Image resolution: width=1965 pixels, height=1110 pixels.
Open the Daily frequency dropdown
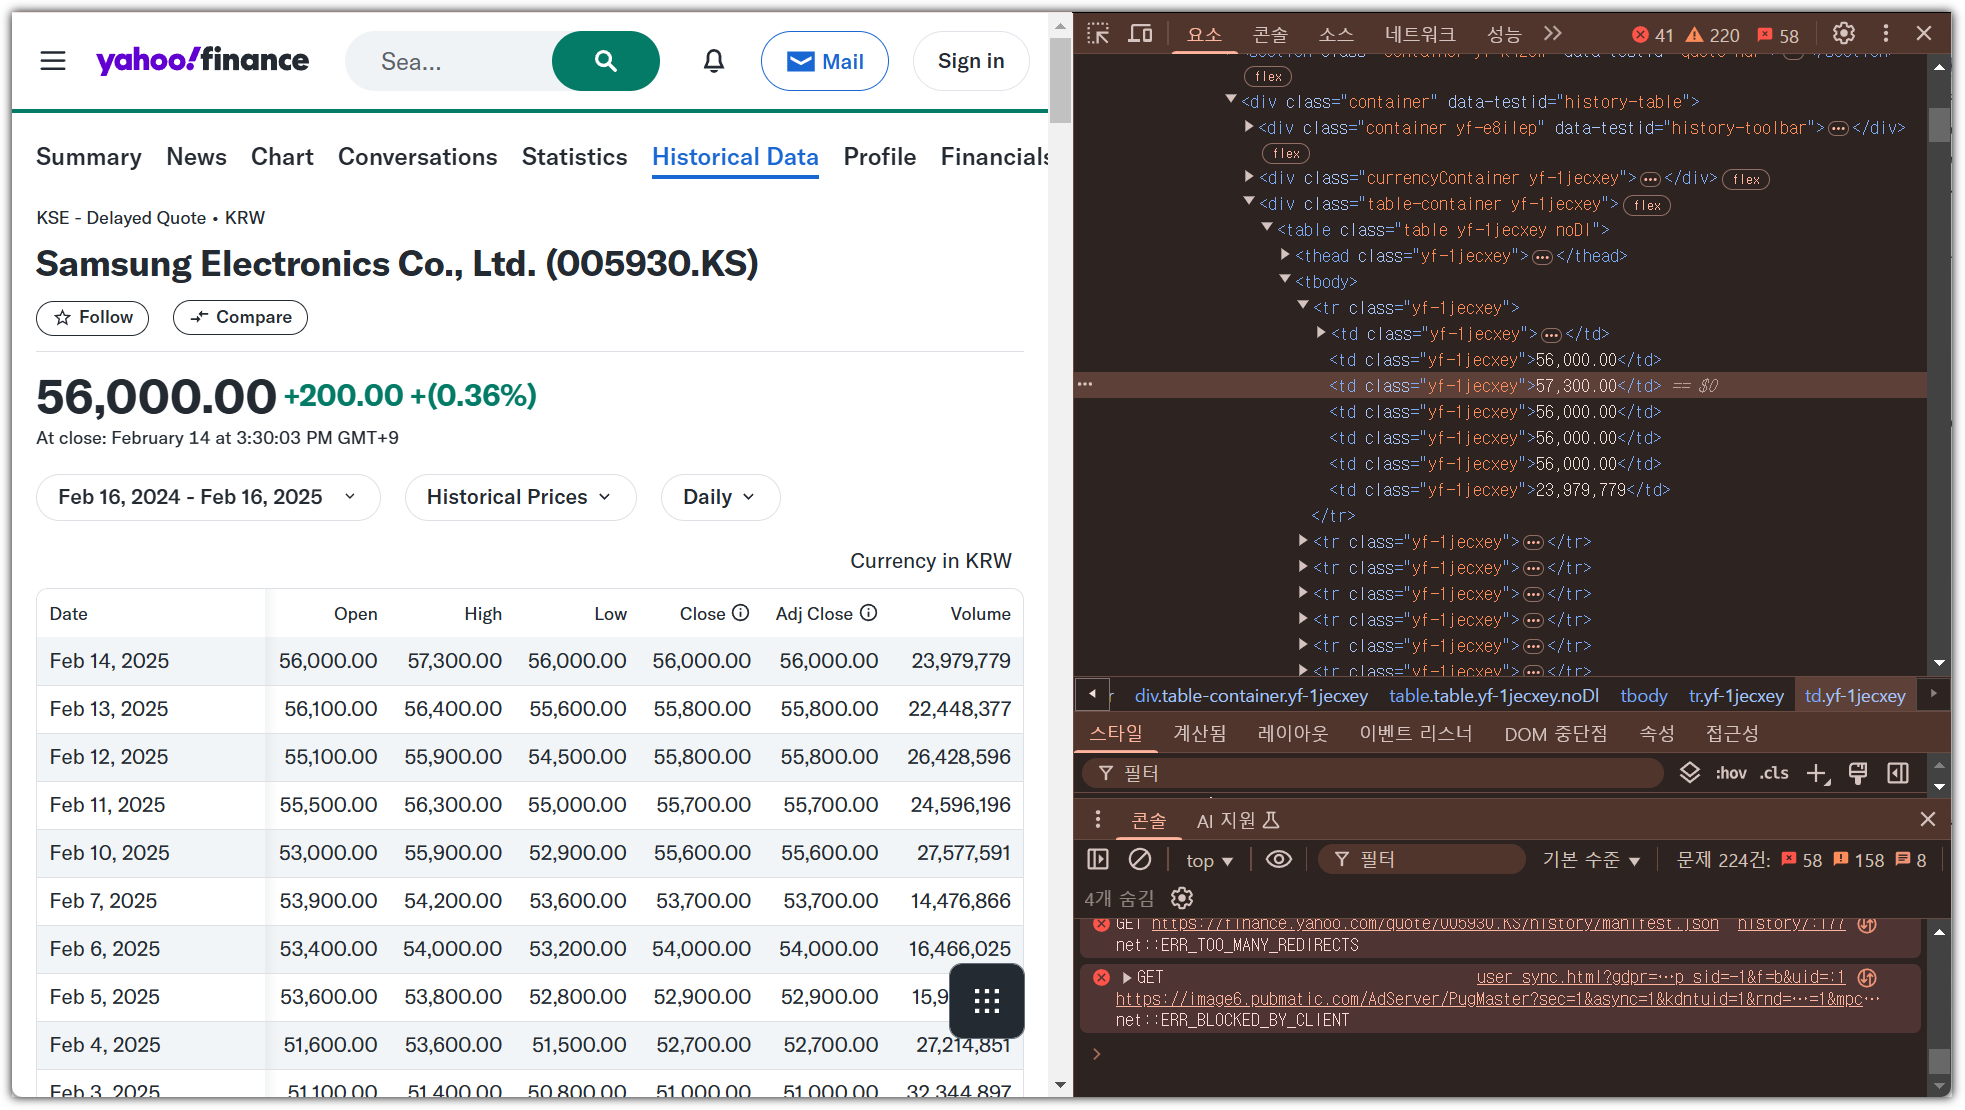(x=720, y=497)
